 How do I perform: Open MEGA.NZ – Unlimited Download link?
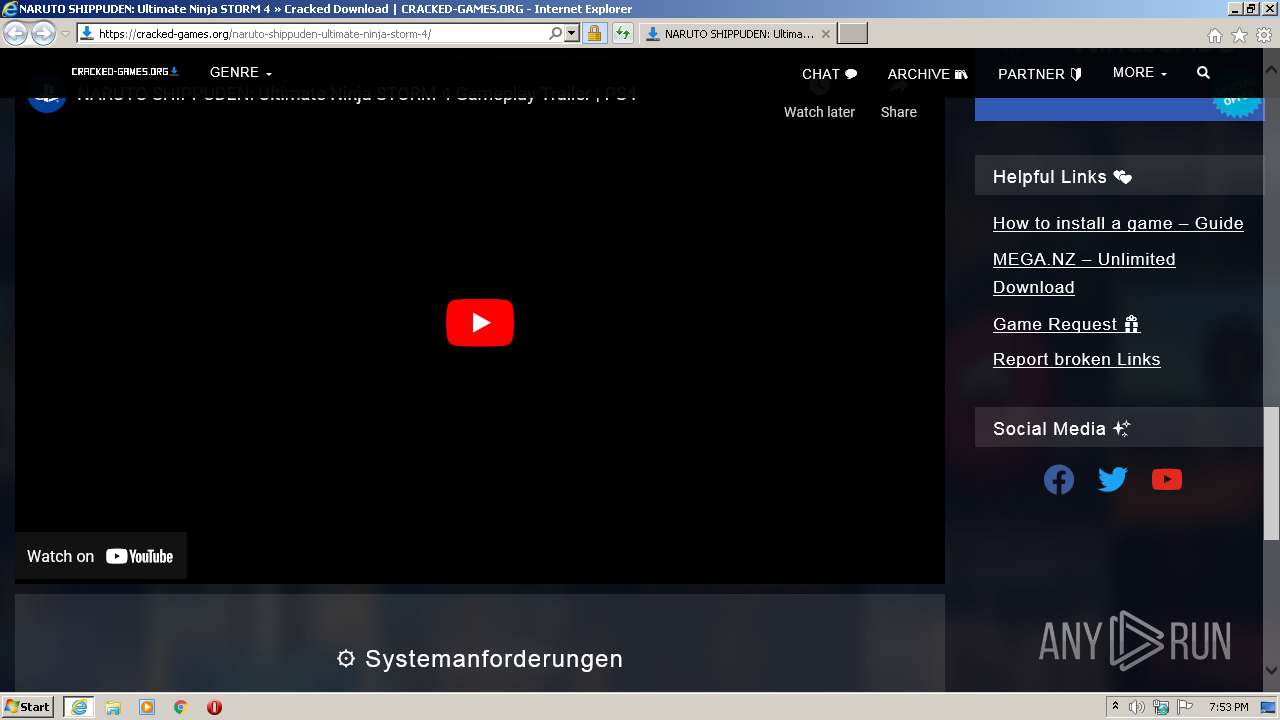[1084, 273]
